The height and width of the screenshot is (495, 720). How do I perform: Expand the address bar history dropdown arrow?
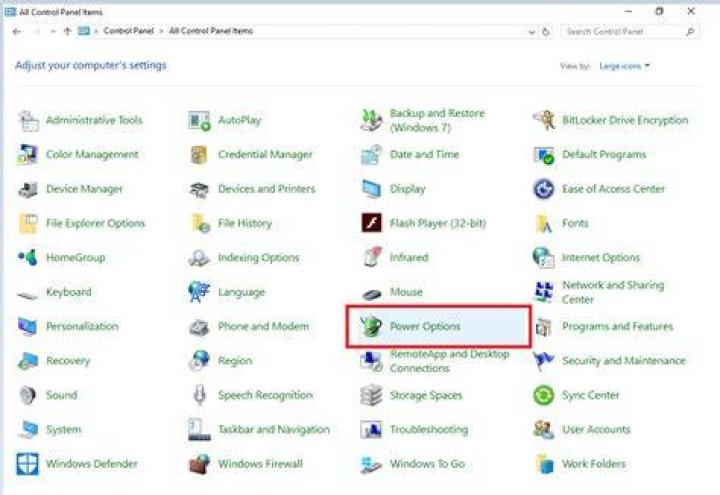[x=532, y=32]
